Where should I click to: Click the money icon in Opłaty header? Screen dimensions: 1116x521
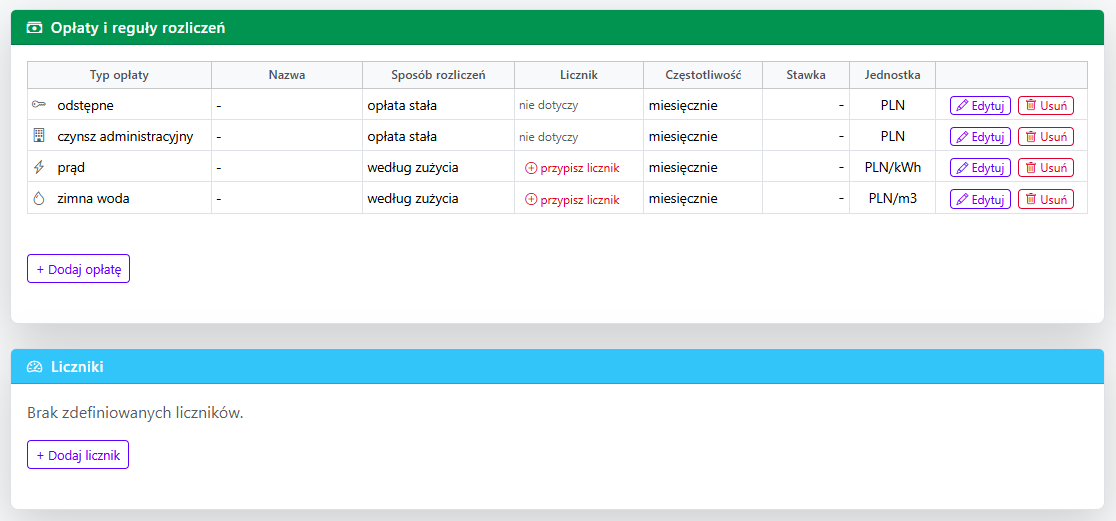[x=34, y=28]
